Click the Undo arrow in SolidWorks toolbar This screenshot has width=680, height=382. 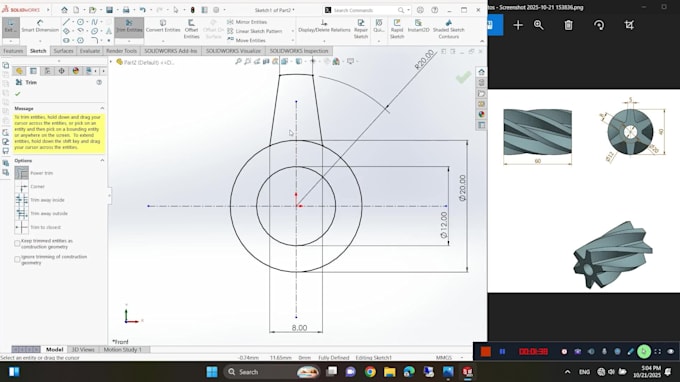click(x=142, y=10)
